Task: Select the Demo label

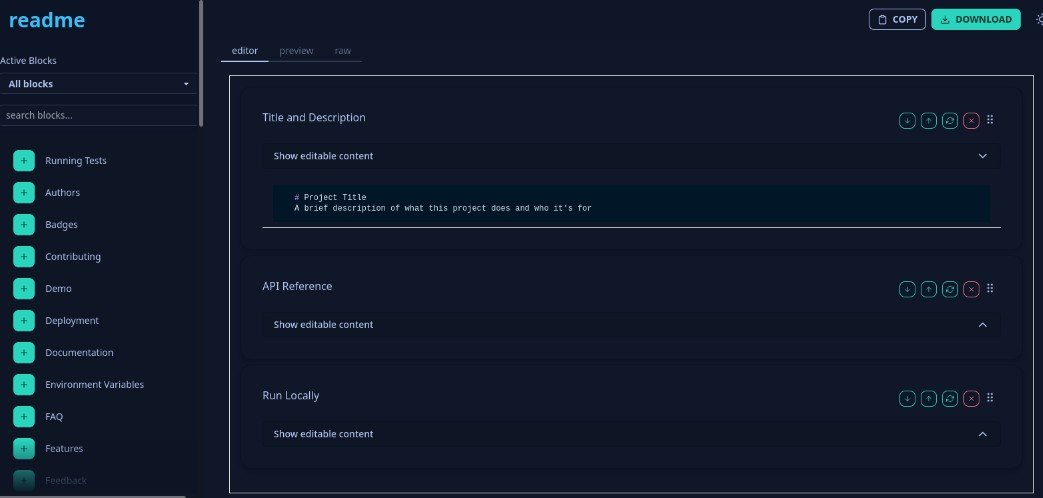Action: 59,288
